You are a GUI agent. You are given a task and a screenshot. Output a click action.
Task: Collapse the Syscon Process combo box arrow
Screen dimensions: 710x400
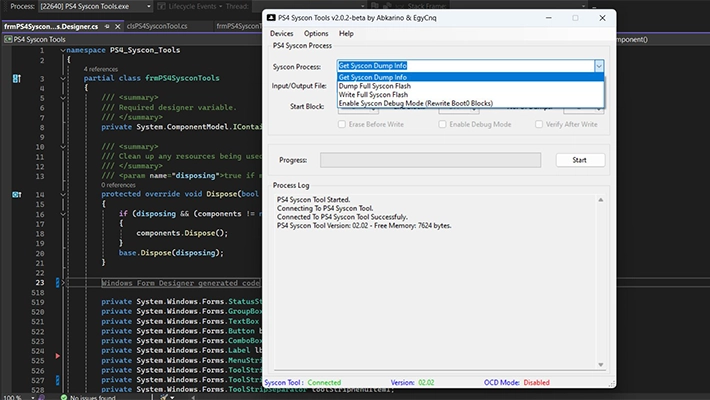click(x=599, y=66)
